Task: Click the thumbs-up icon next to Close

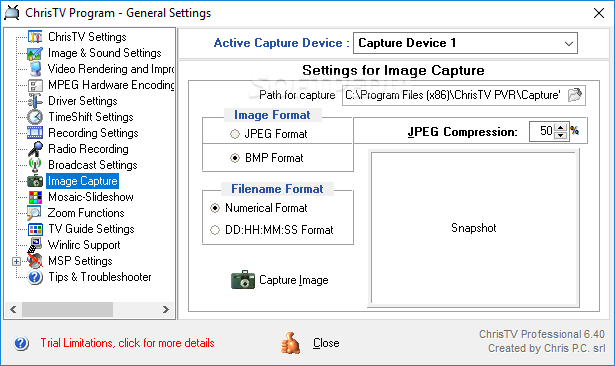Action: click(290, 343)
